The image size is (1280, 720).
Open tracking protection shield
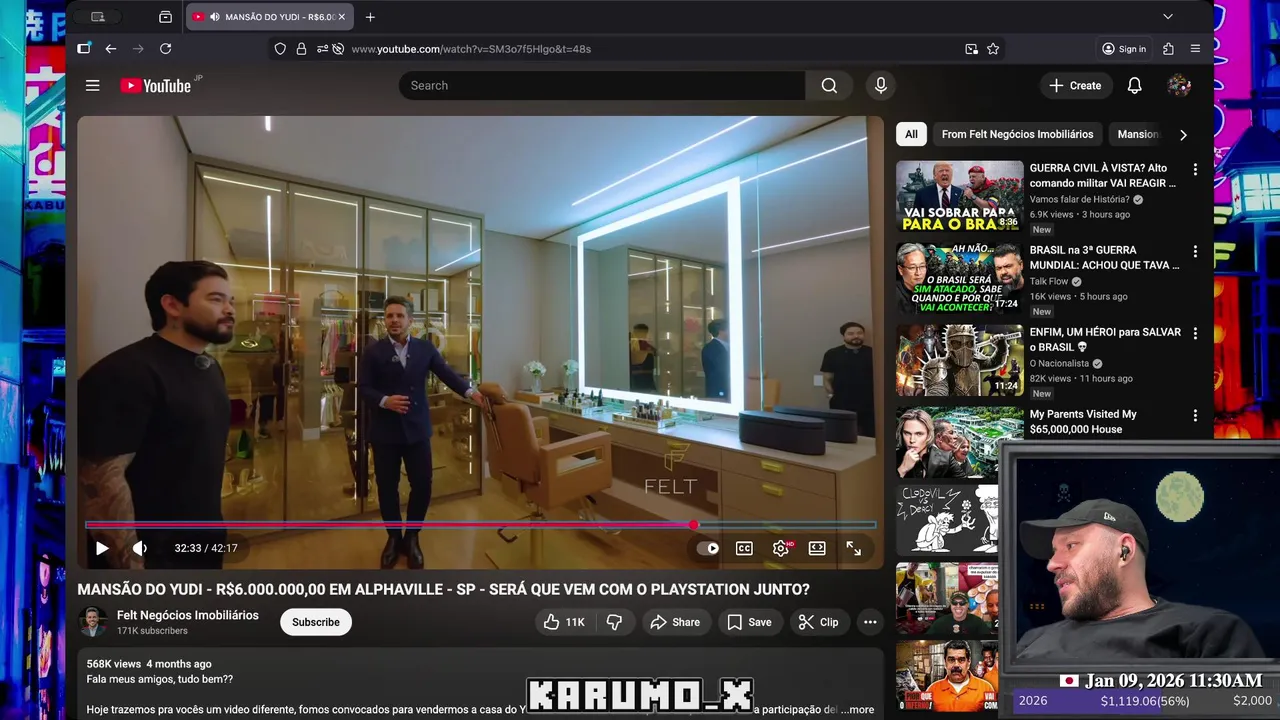(x=280, y=49)
